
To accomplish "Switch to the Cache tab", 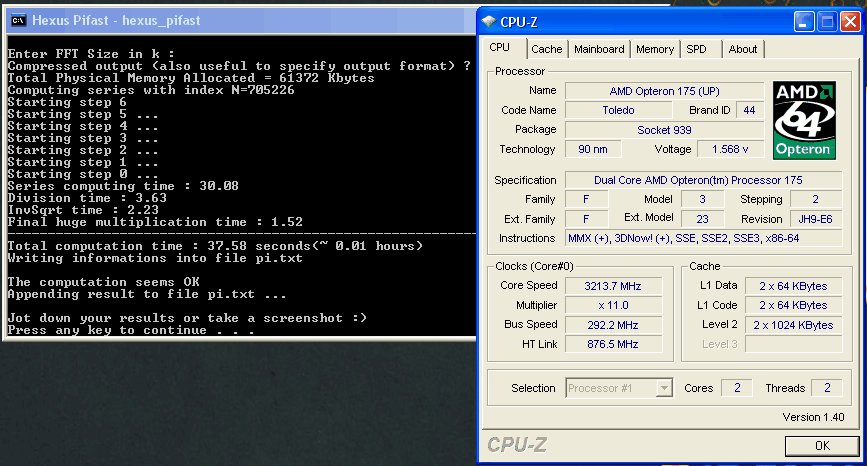I will tap(546, 49).
